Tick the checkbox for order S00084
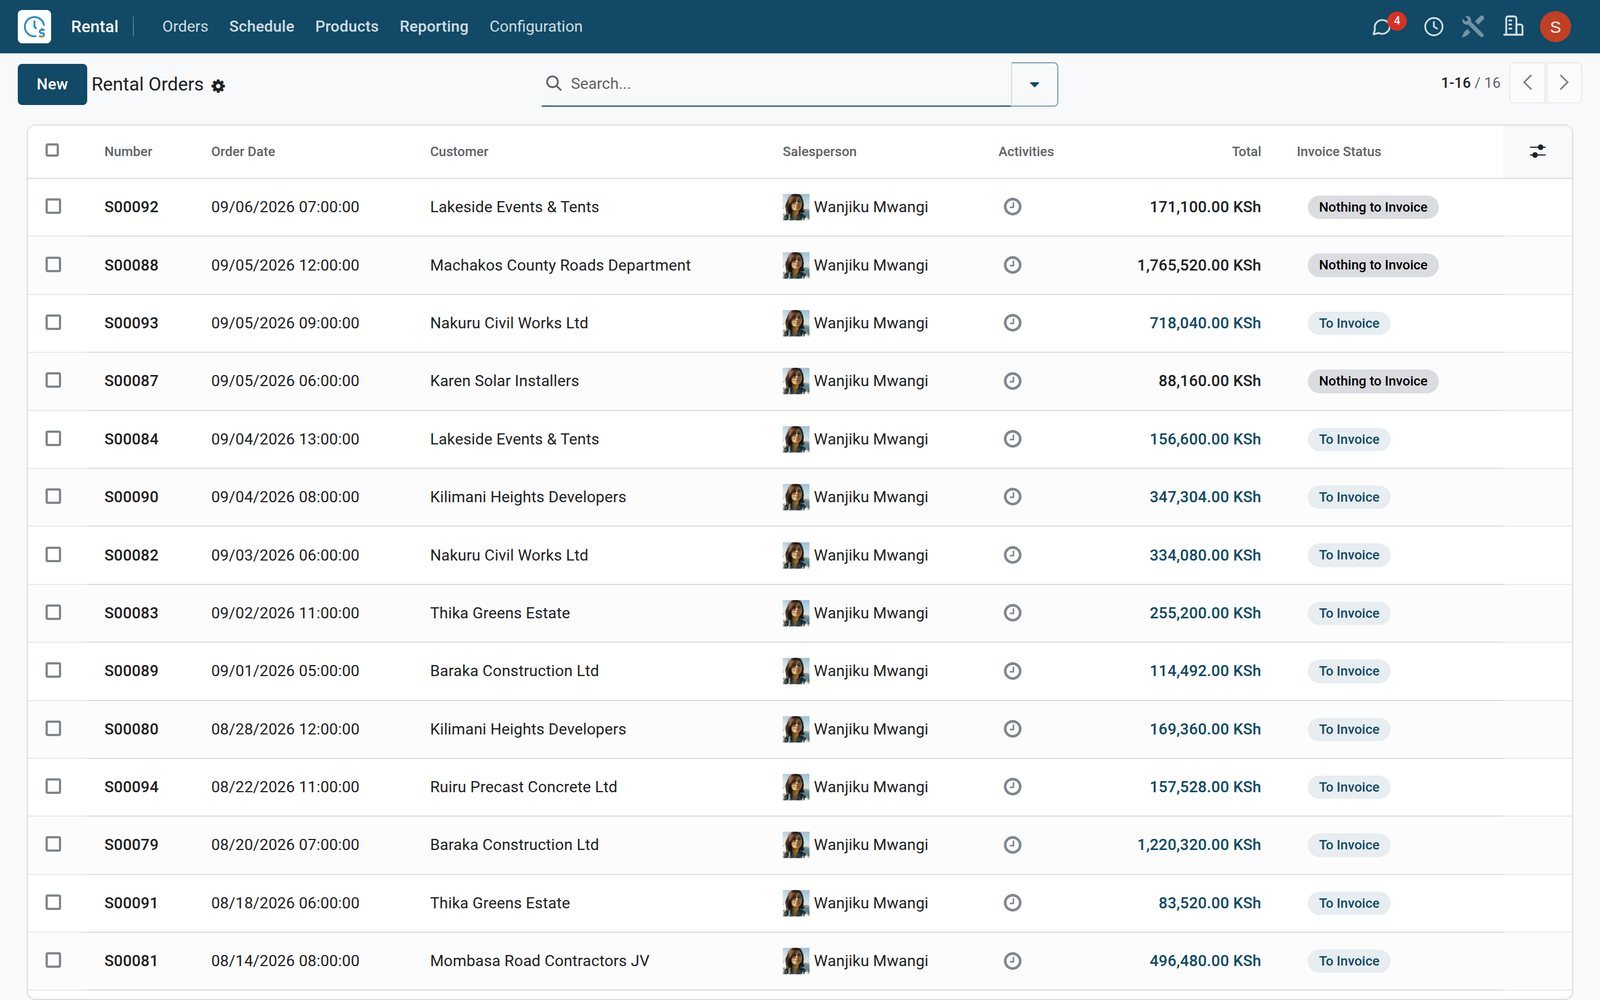The image size is (1600, 1000). [53, 438]
